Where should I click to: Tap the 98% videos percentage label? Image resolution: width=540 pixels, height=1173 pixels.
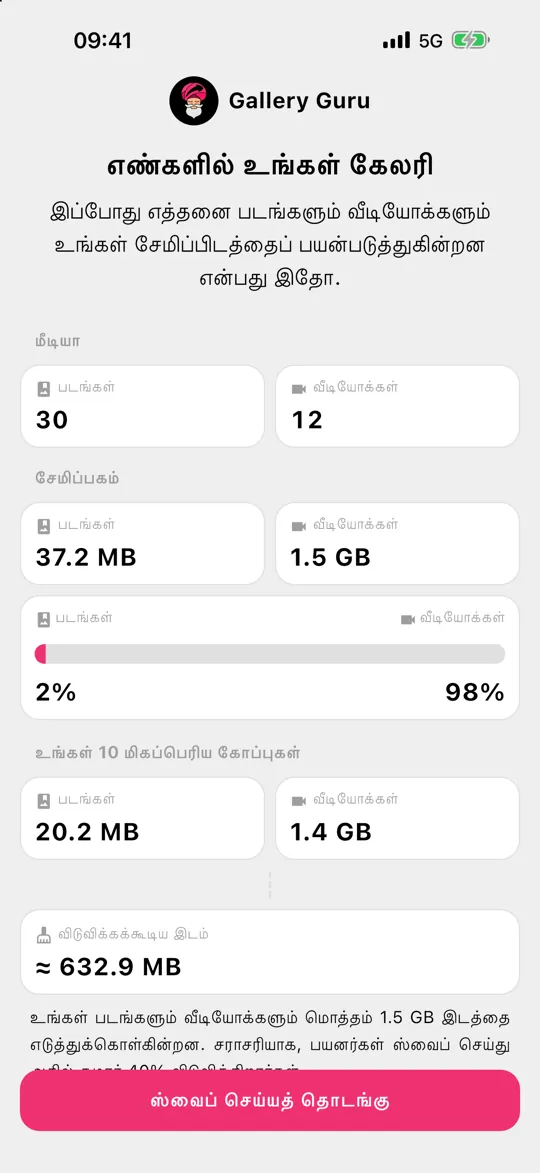475,693
